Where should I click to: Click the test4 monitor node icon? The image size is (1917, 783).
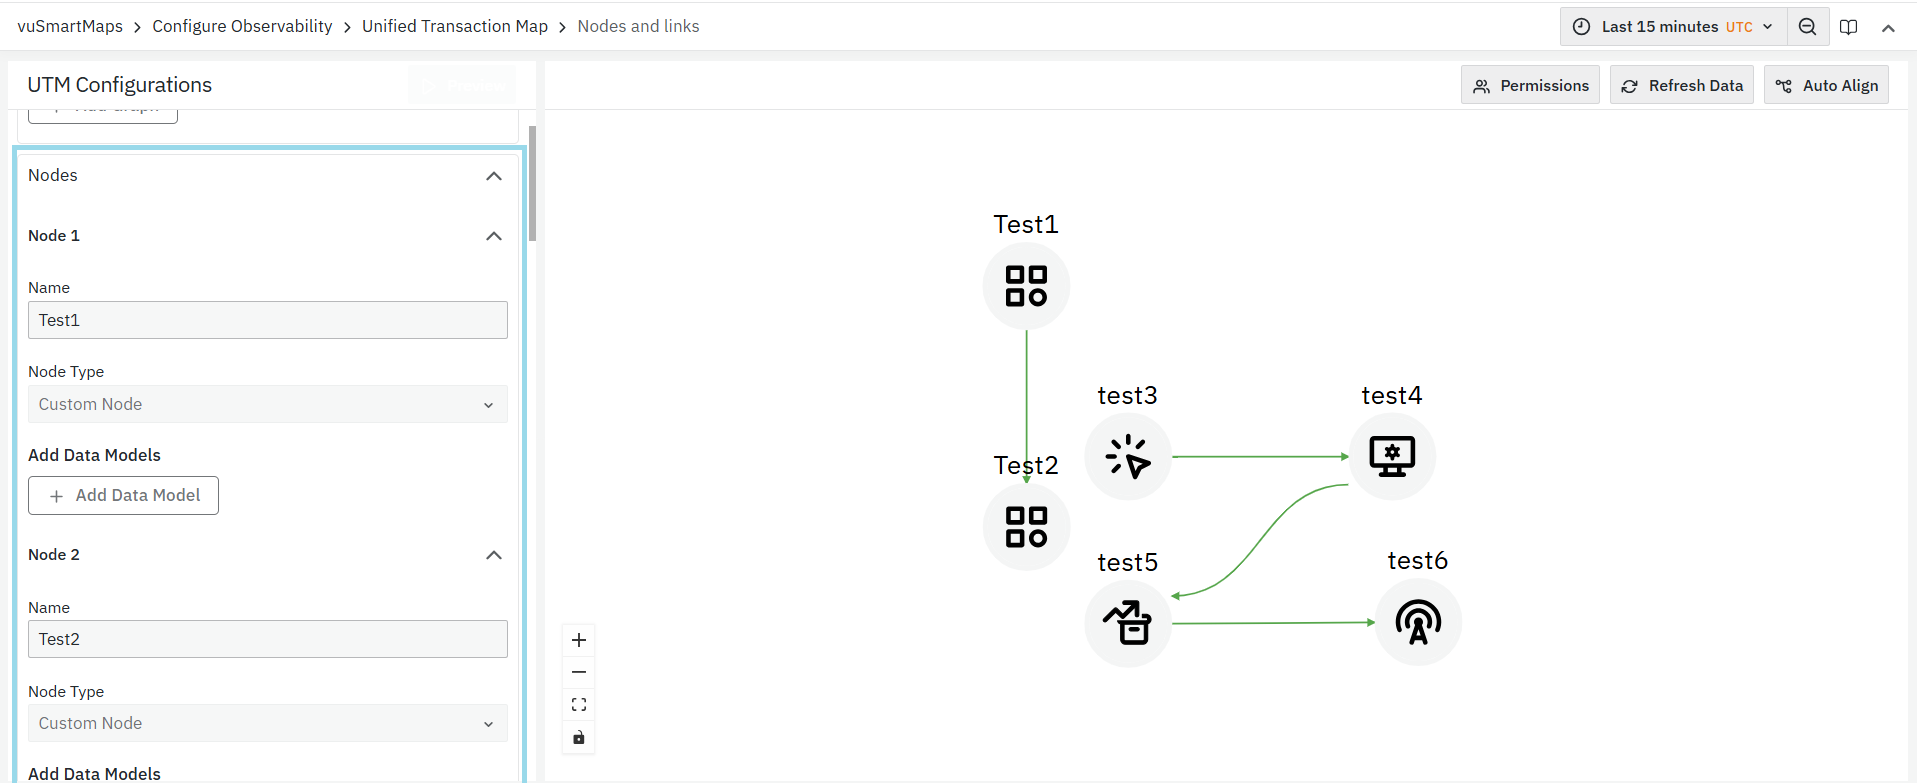click(1392, 457)
